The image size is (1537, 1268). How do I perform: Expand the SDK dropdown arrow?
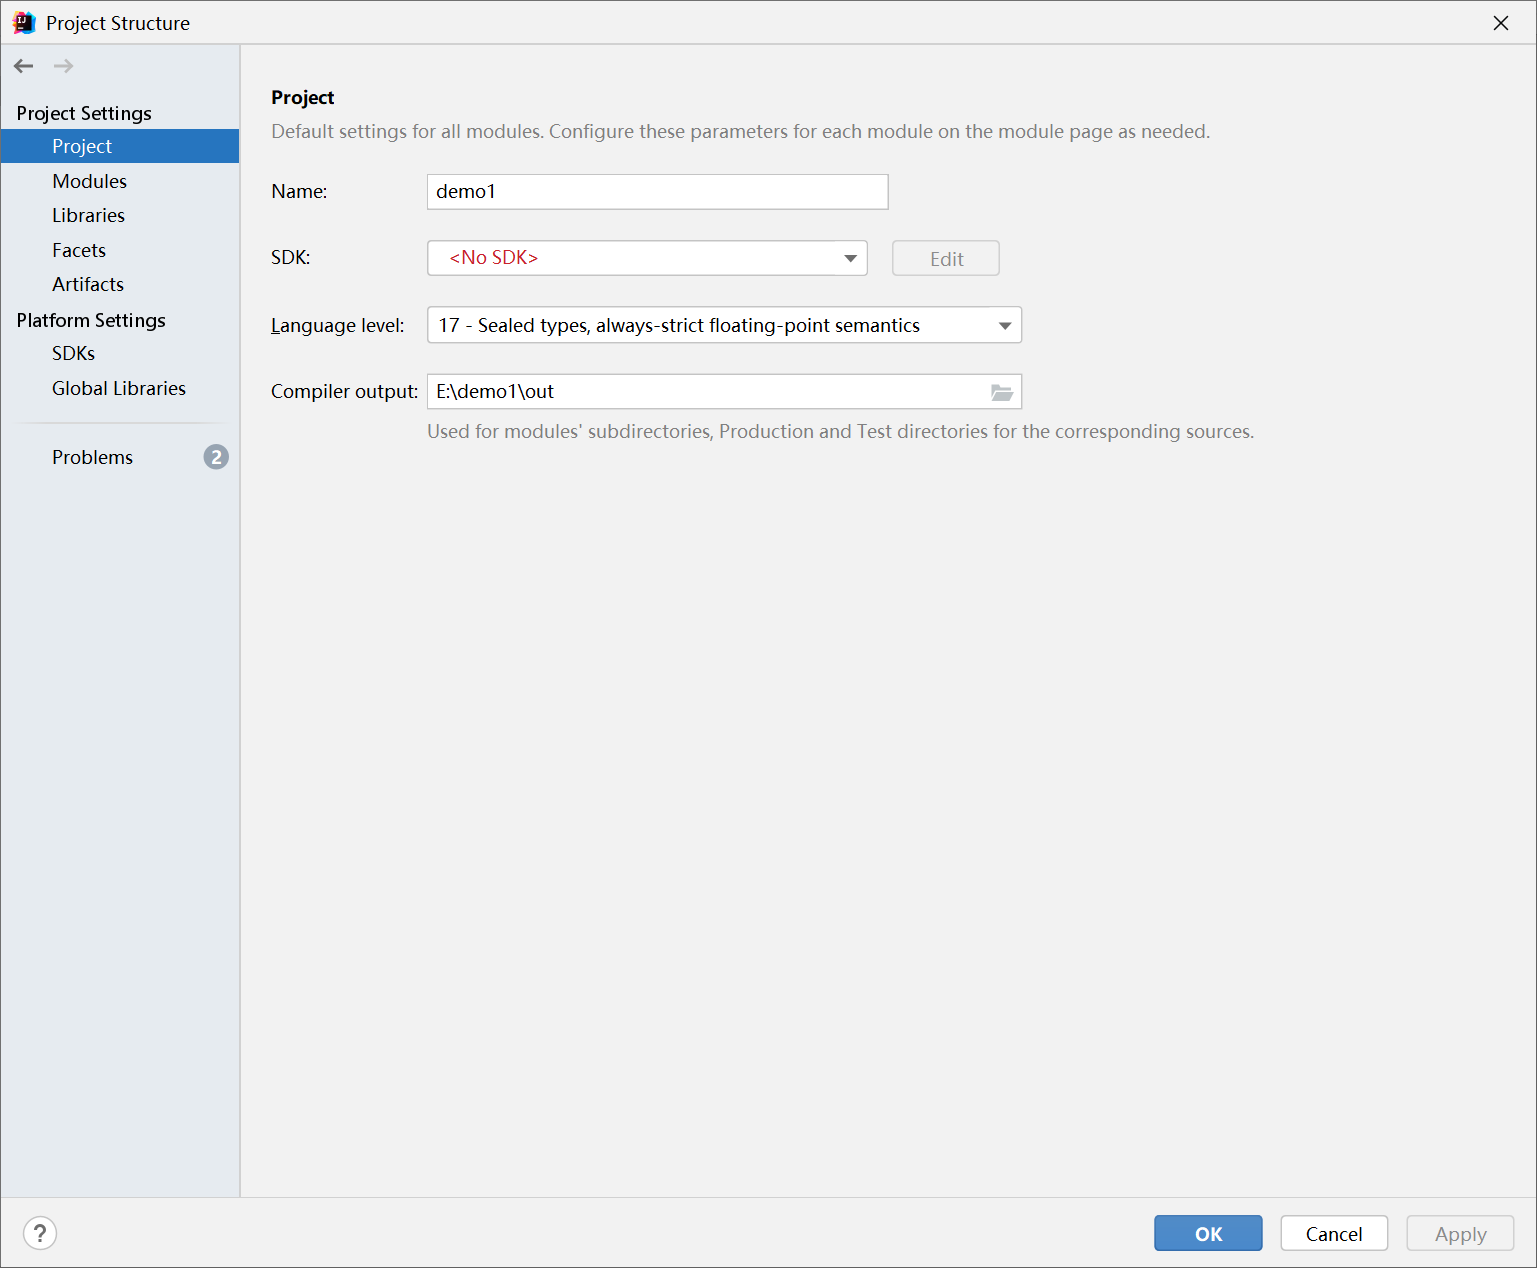pos(850,258)
